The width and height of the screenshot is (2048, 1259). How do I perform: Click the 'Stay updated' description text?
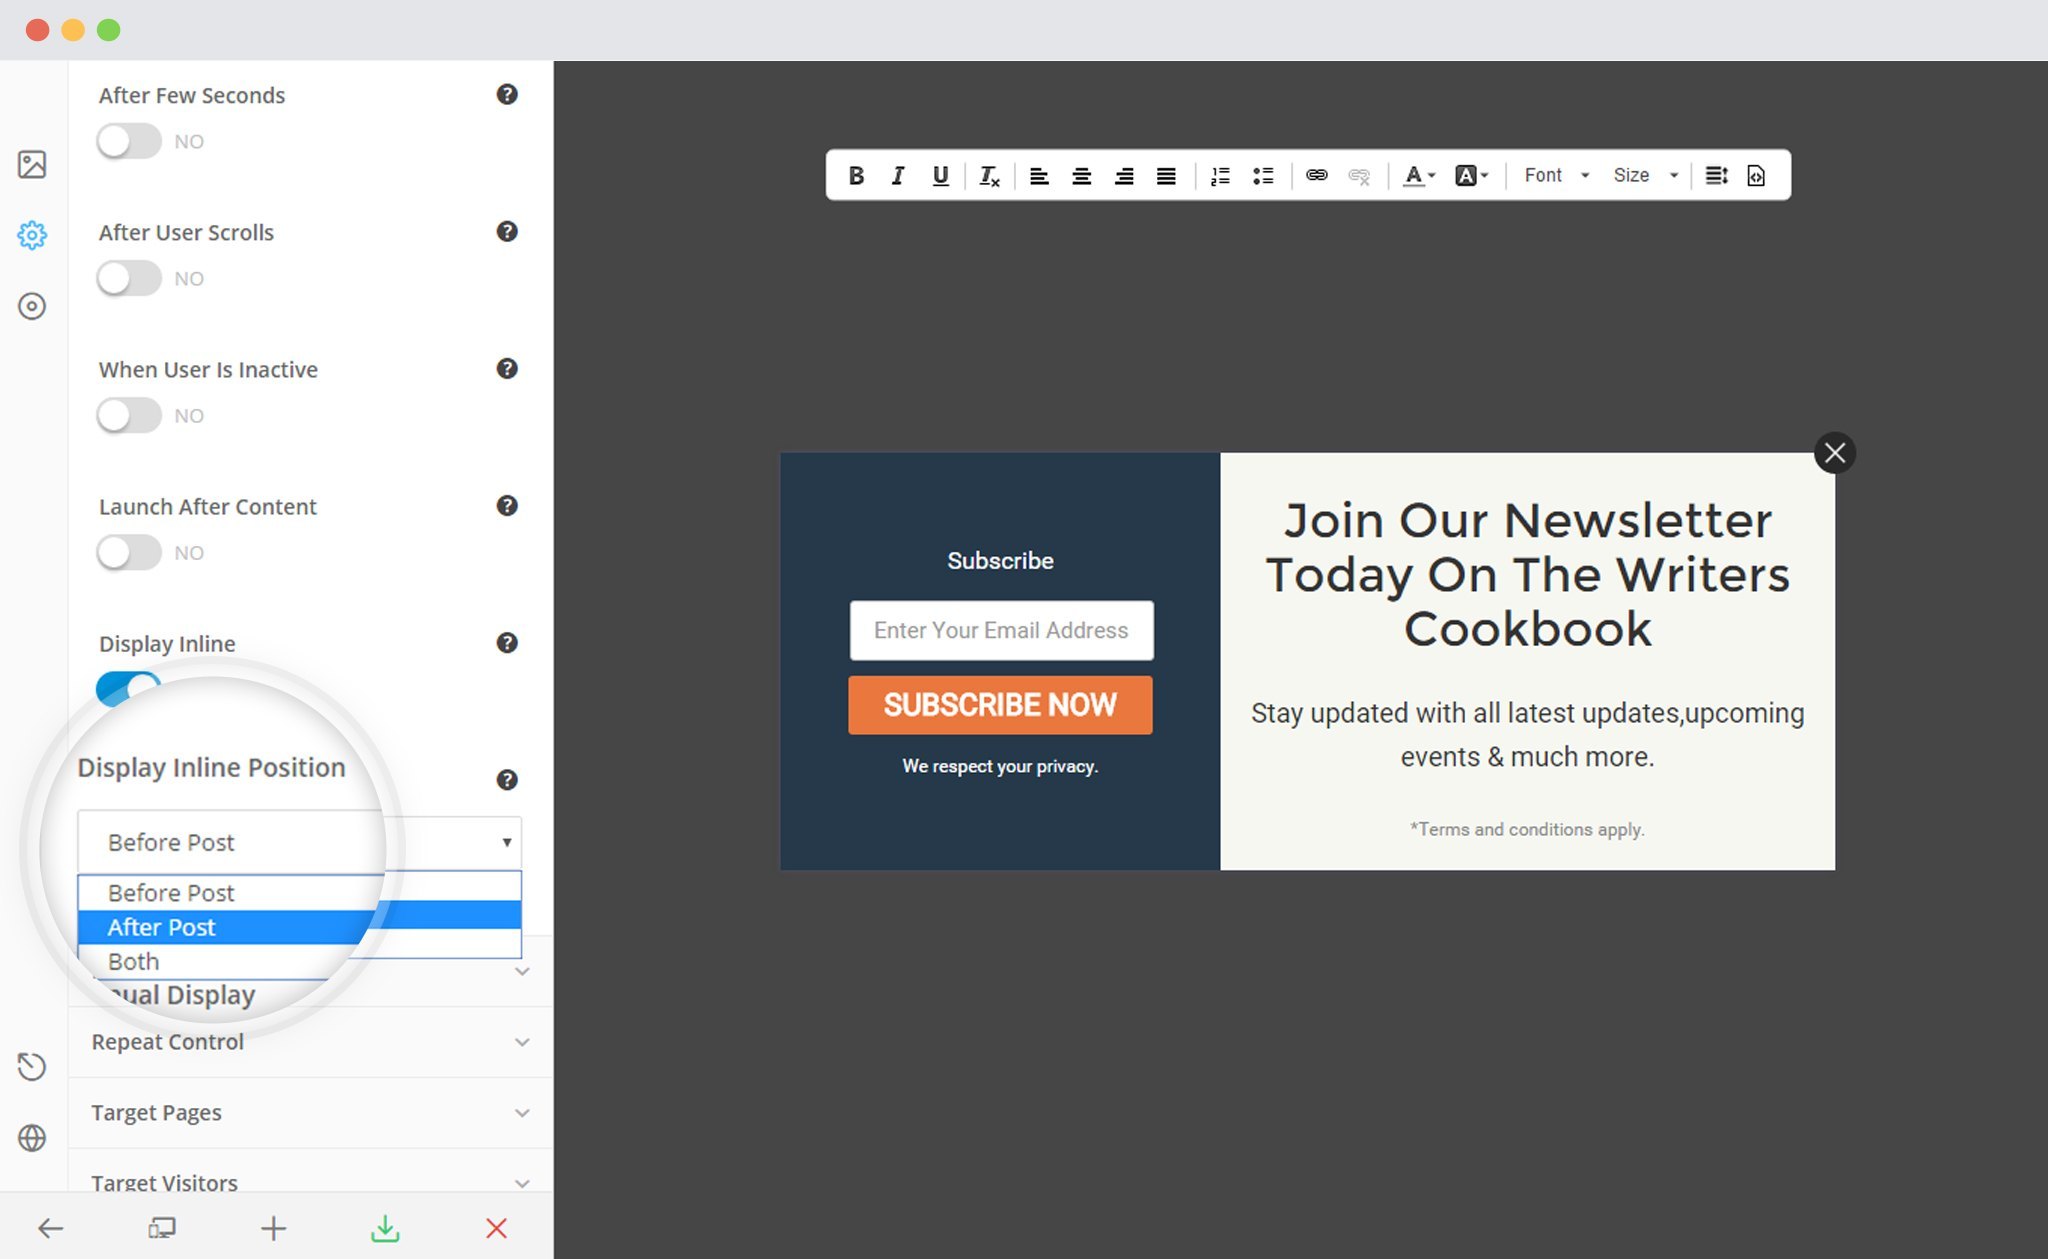tap(1527, 735)
